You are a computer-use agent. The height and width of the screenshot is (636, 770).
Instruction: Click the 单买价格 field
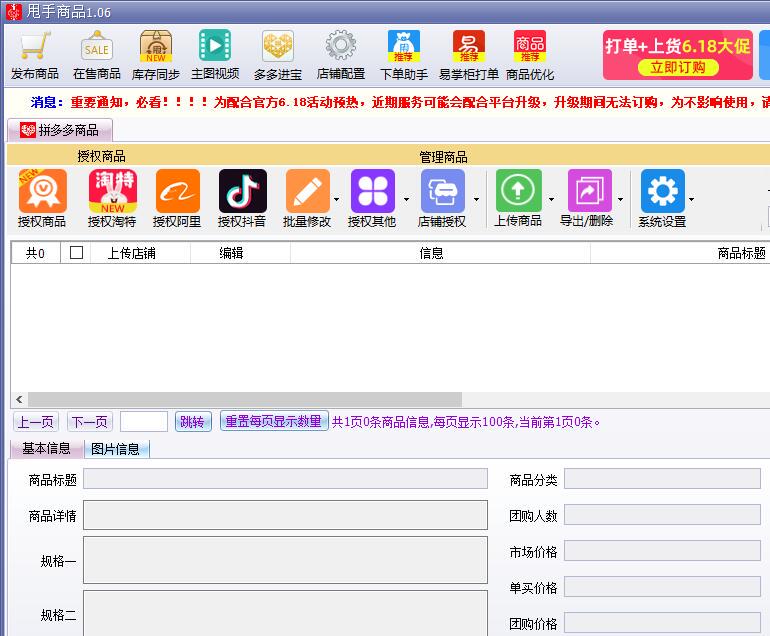pyautogui.click(x=662, y=587)
